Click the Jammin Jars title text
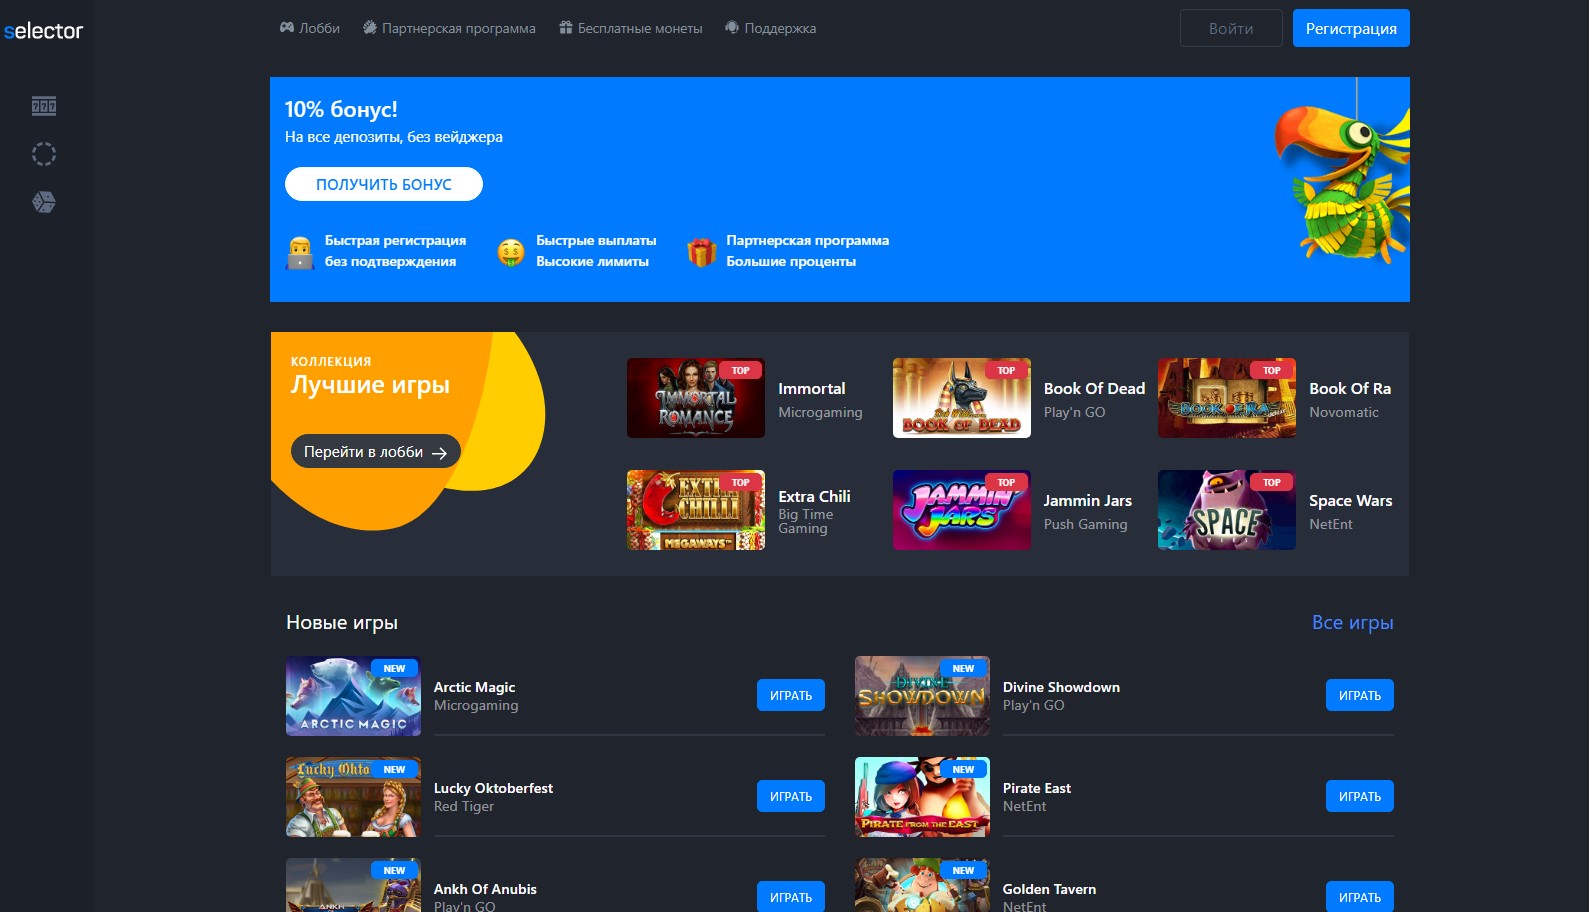Viewport: 1589px width, 912px height. 1088,501
